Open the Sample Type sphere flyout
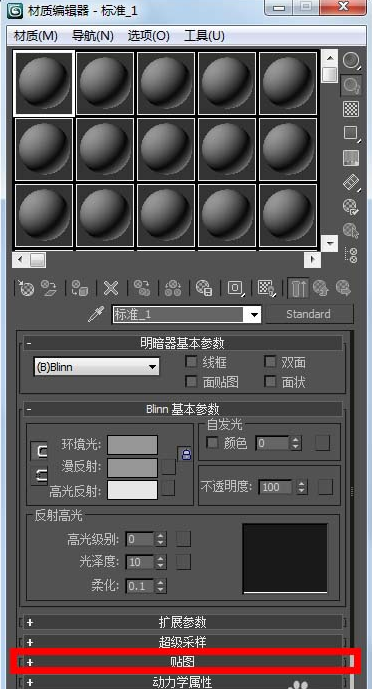Viewport: 372px width, 689px height. click(351, 61)
